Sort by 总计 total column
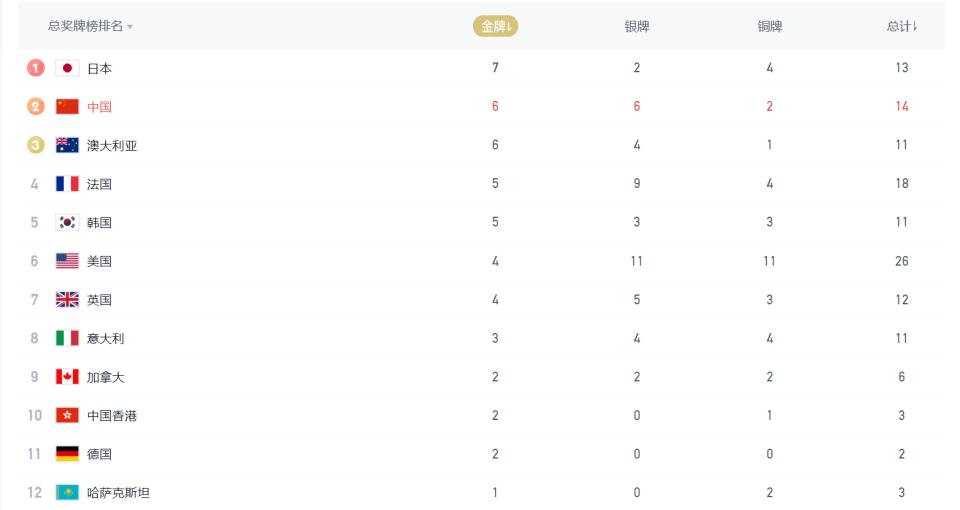 (901, 26)
